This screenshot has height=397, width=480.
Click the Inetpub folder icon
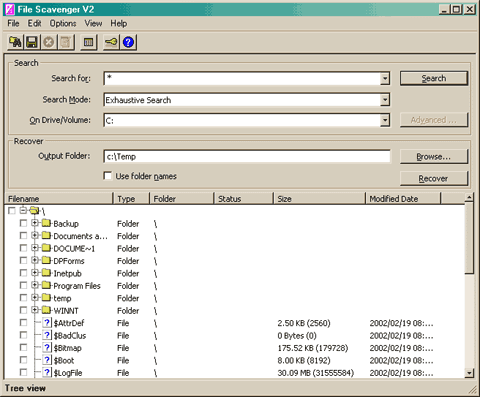point(46,273)
